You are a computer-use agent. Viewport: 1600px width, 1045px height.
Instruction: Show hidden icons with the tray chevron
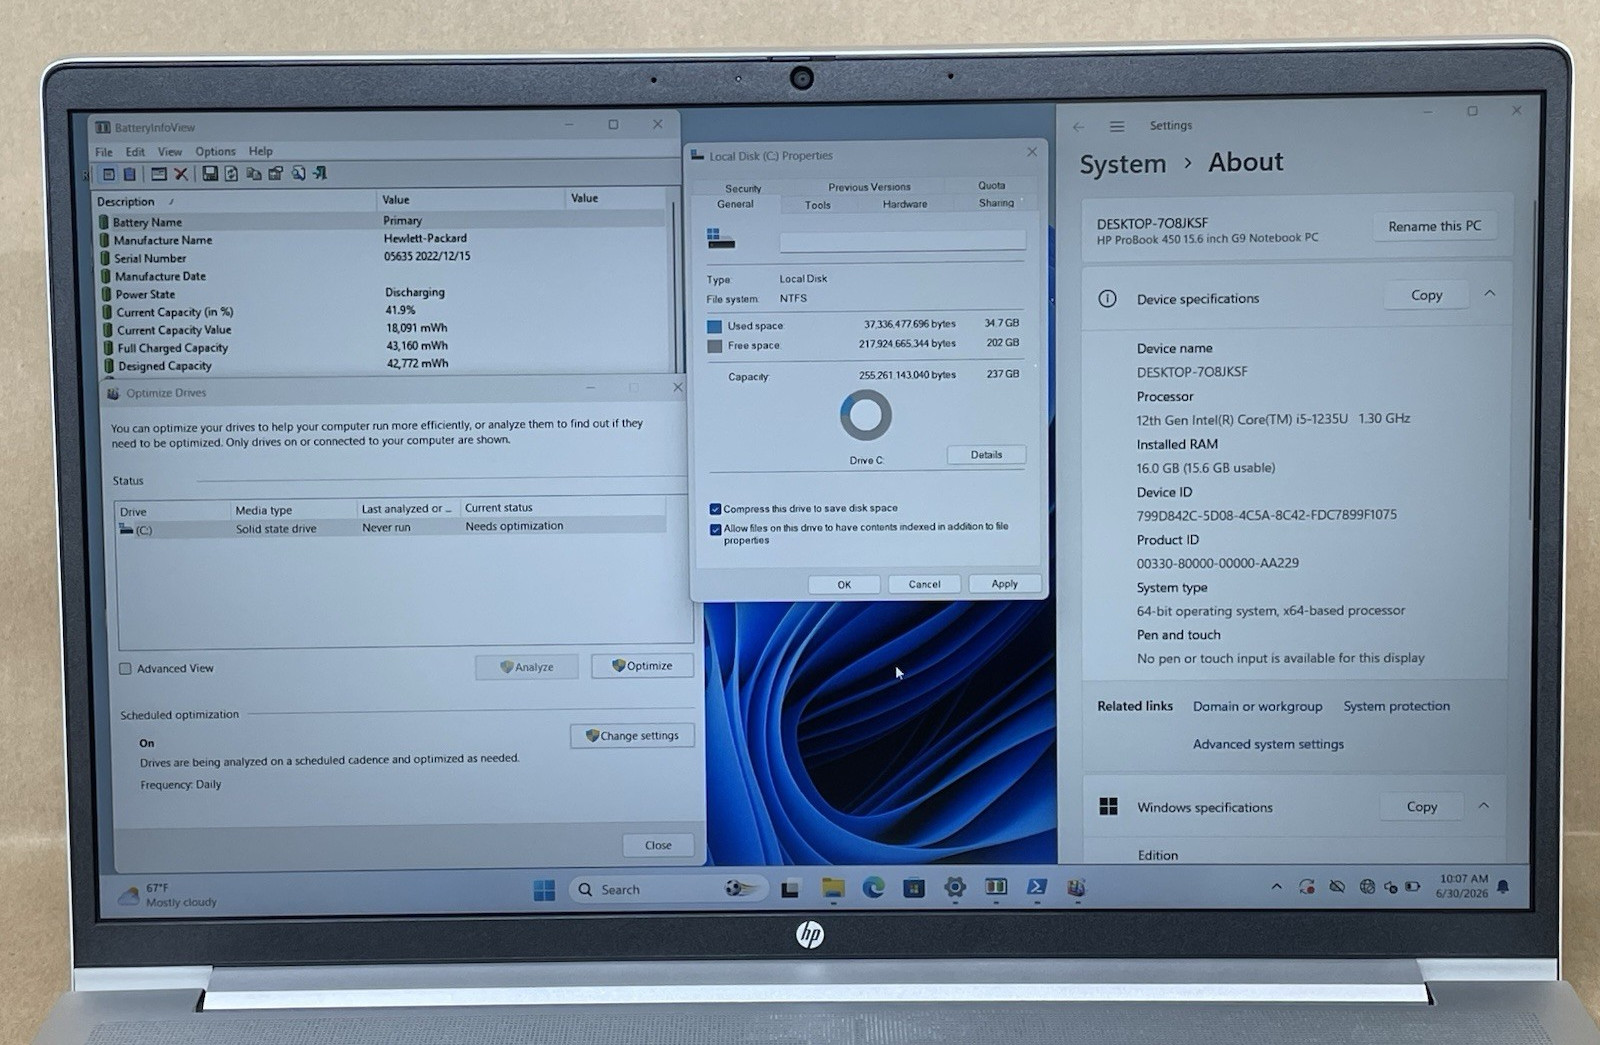click(1277, 887)
